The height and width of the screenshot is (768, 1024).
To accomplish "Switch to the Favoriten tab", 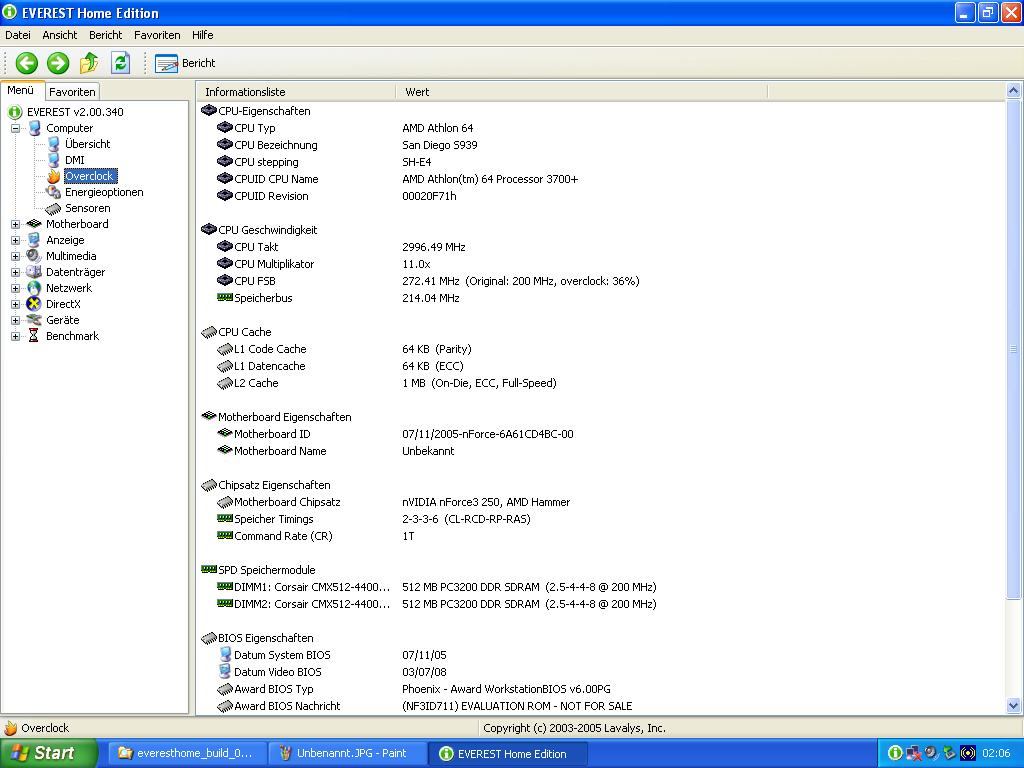I will pyautogui.click(x=72, y=92).
